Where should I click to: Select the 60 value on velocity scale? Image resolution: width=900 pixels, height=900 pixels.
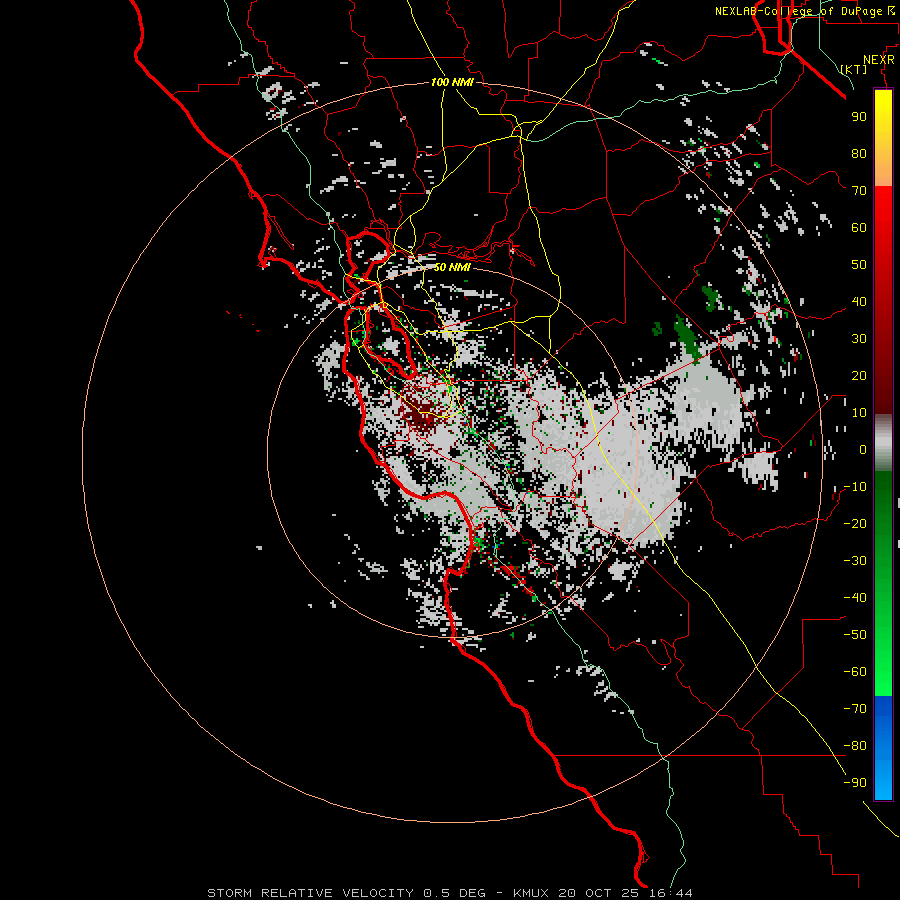[859, 227]
